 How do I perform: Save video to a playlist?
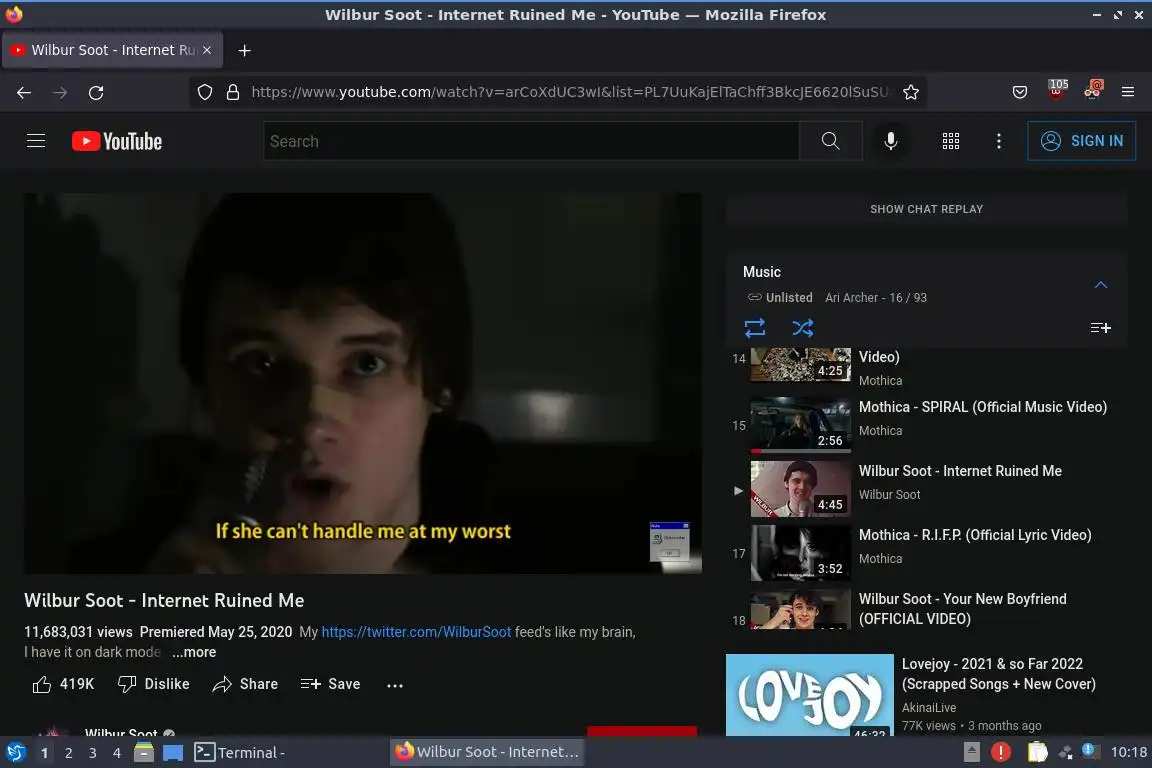331,684
